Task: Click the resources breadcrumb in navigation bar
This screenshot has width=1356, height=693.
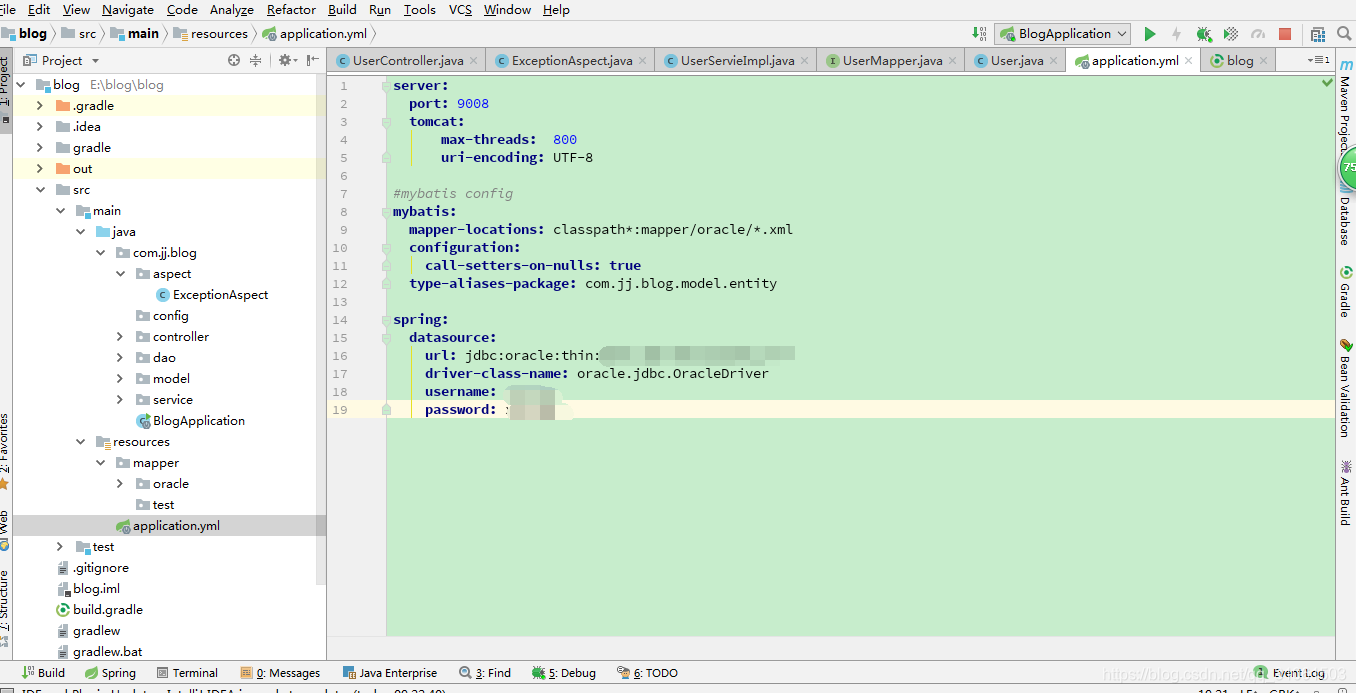Action: point(211,33)
